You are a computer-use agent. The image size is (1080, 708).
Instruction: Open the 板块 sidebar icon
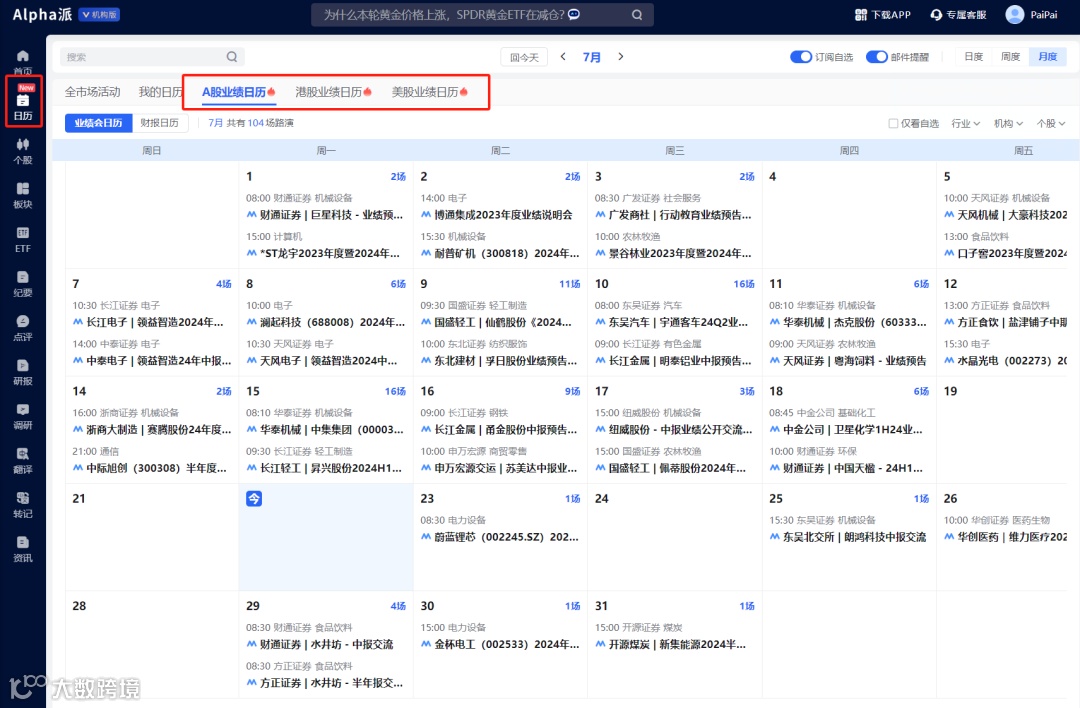point(23,188)
